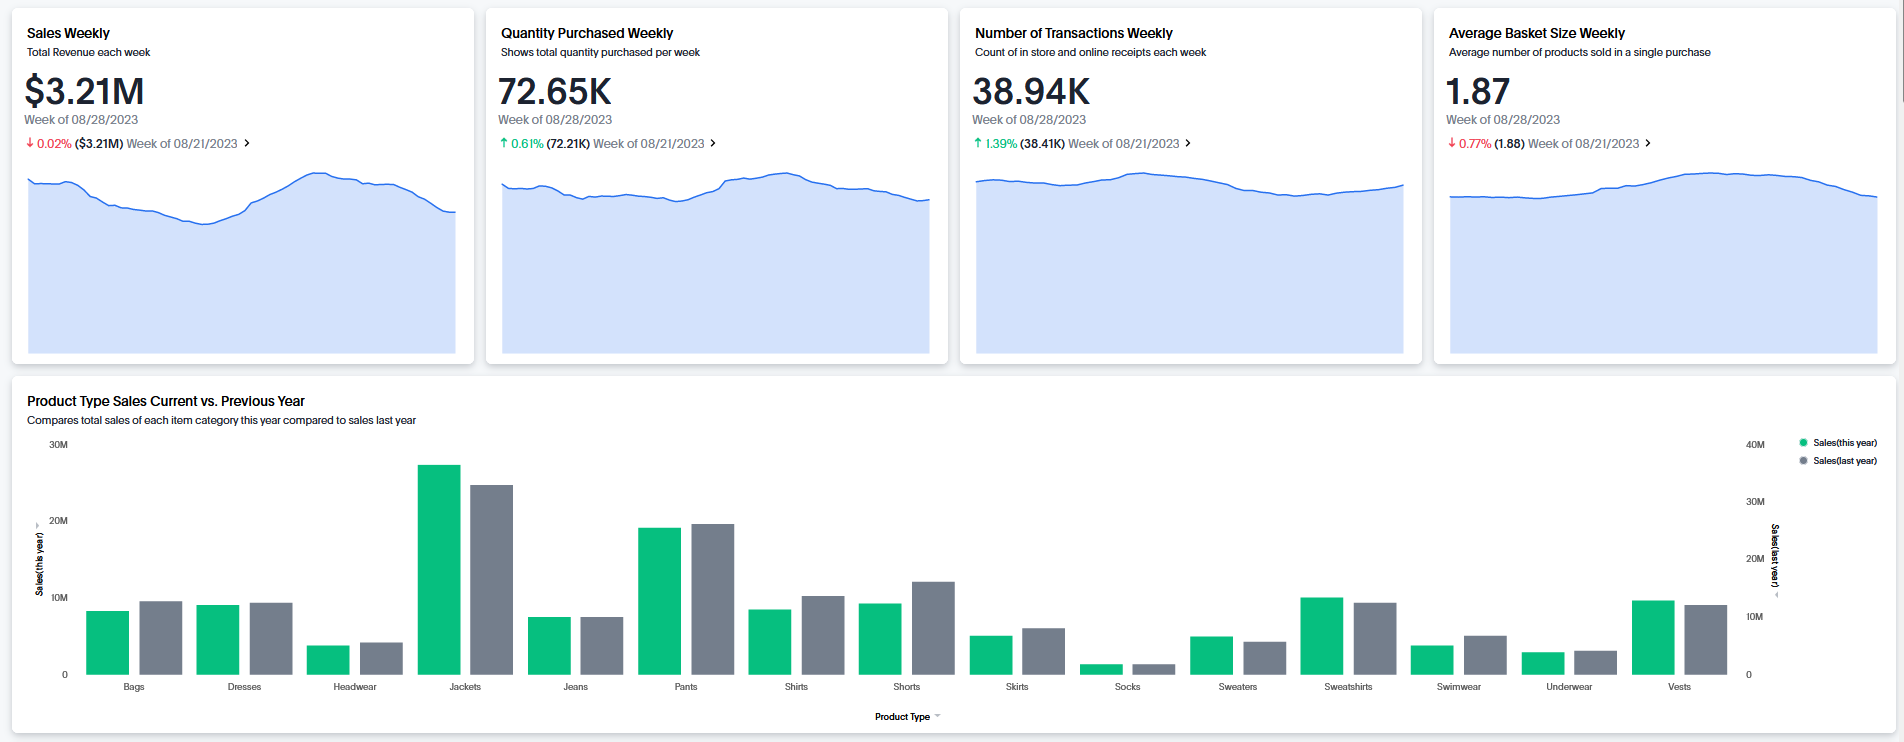Click the 0.77% change in Average Basket
This screenshot has width=1904, height=742.
[1475, 144]
